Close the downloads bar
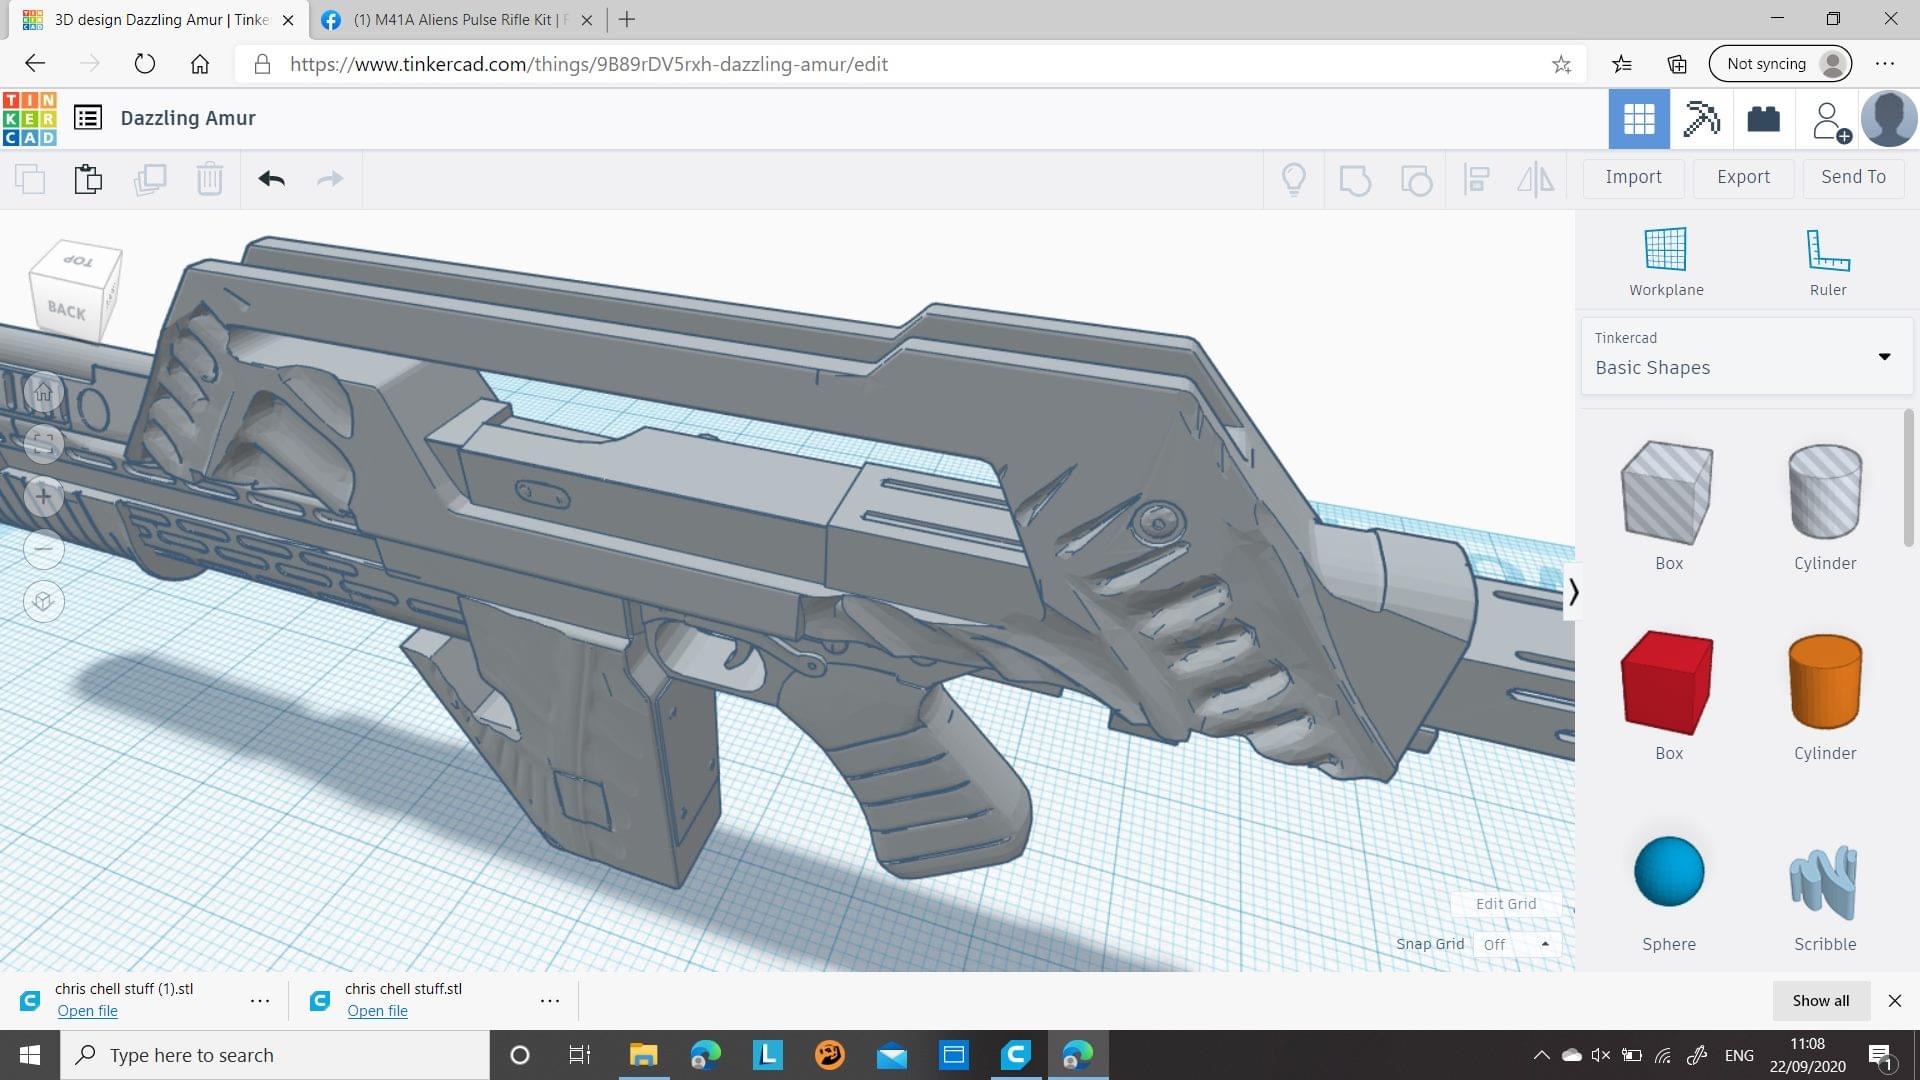Viewport: 1920px width, 1080px height. coord(1894,1000)
